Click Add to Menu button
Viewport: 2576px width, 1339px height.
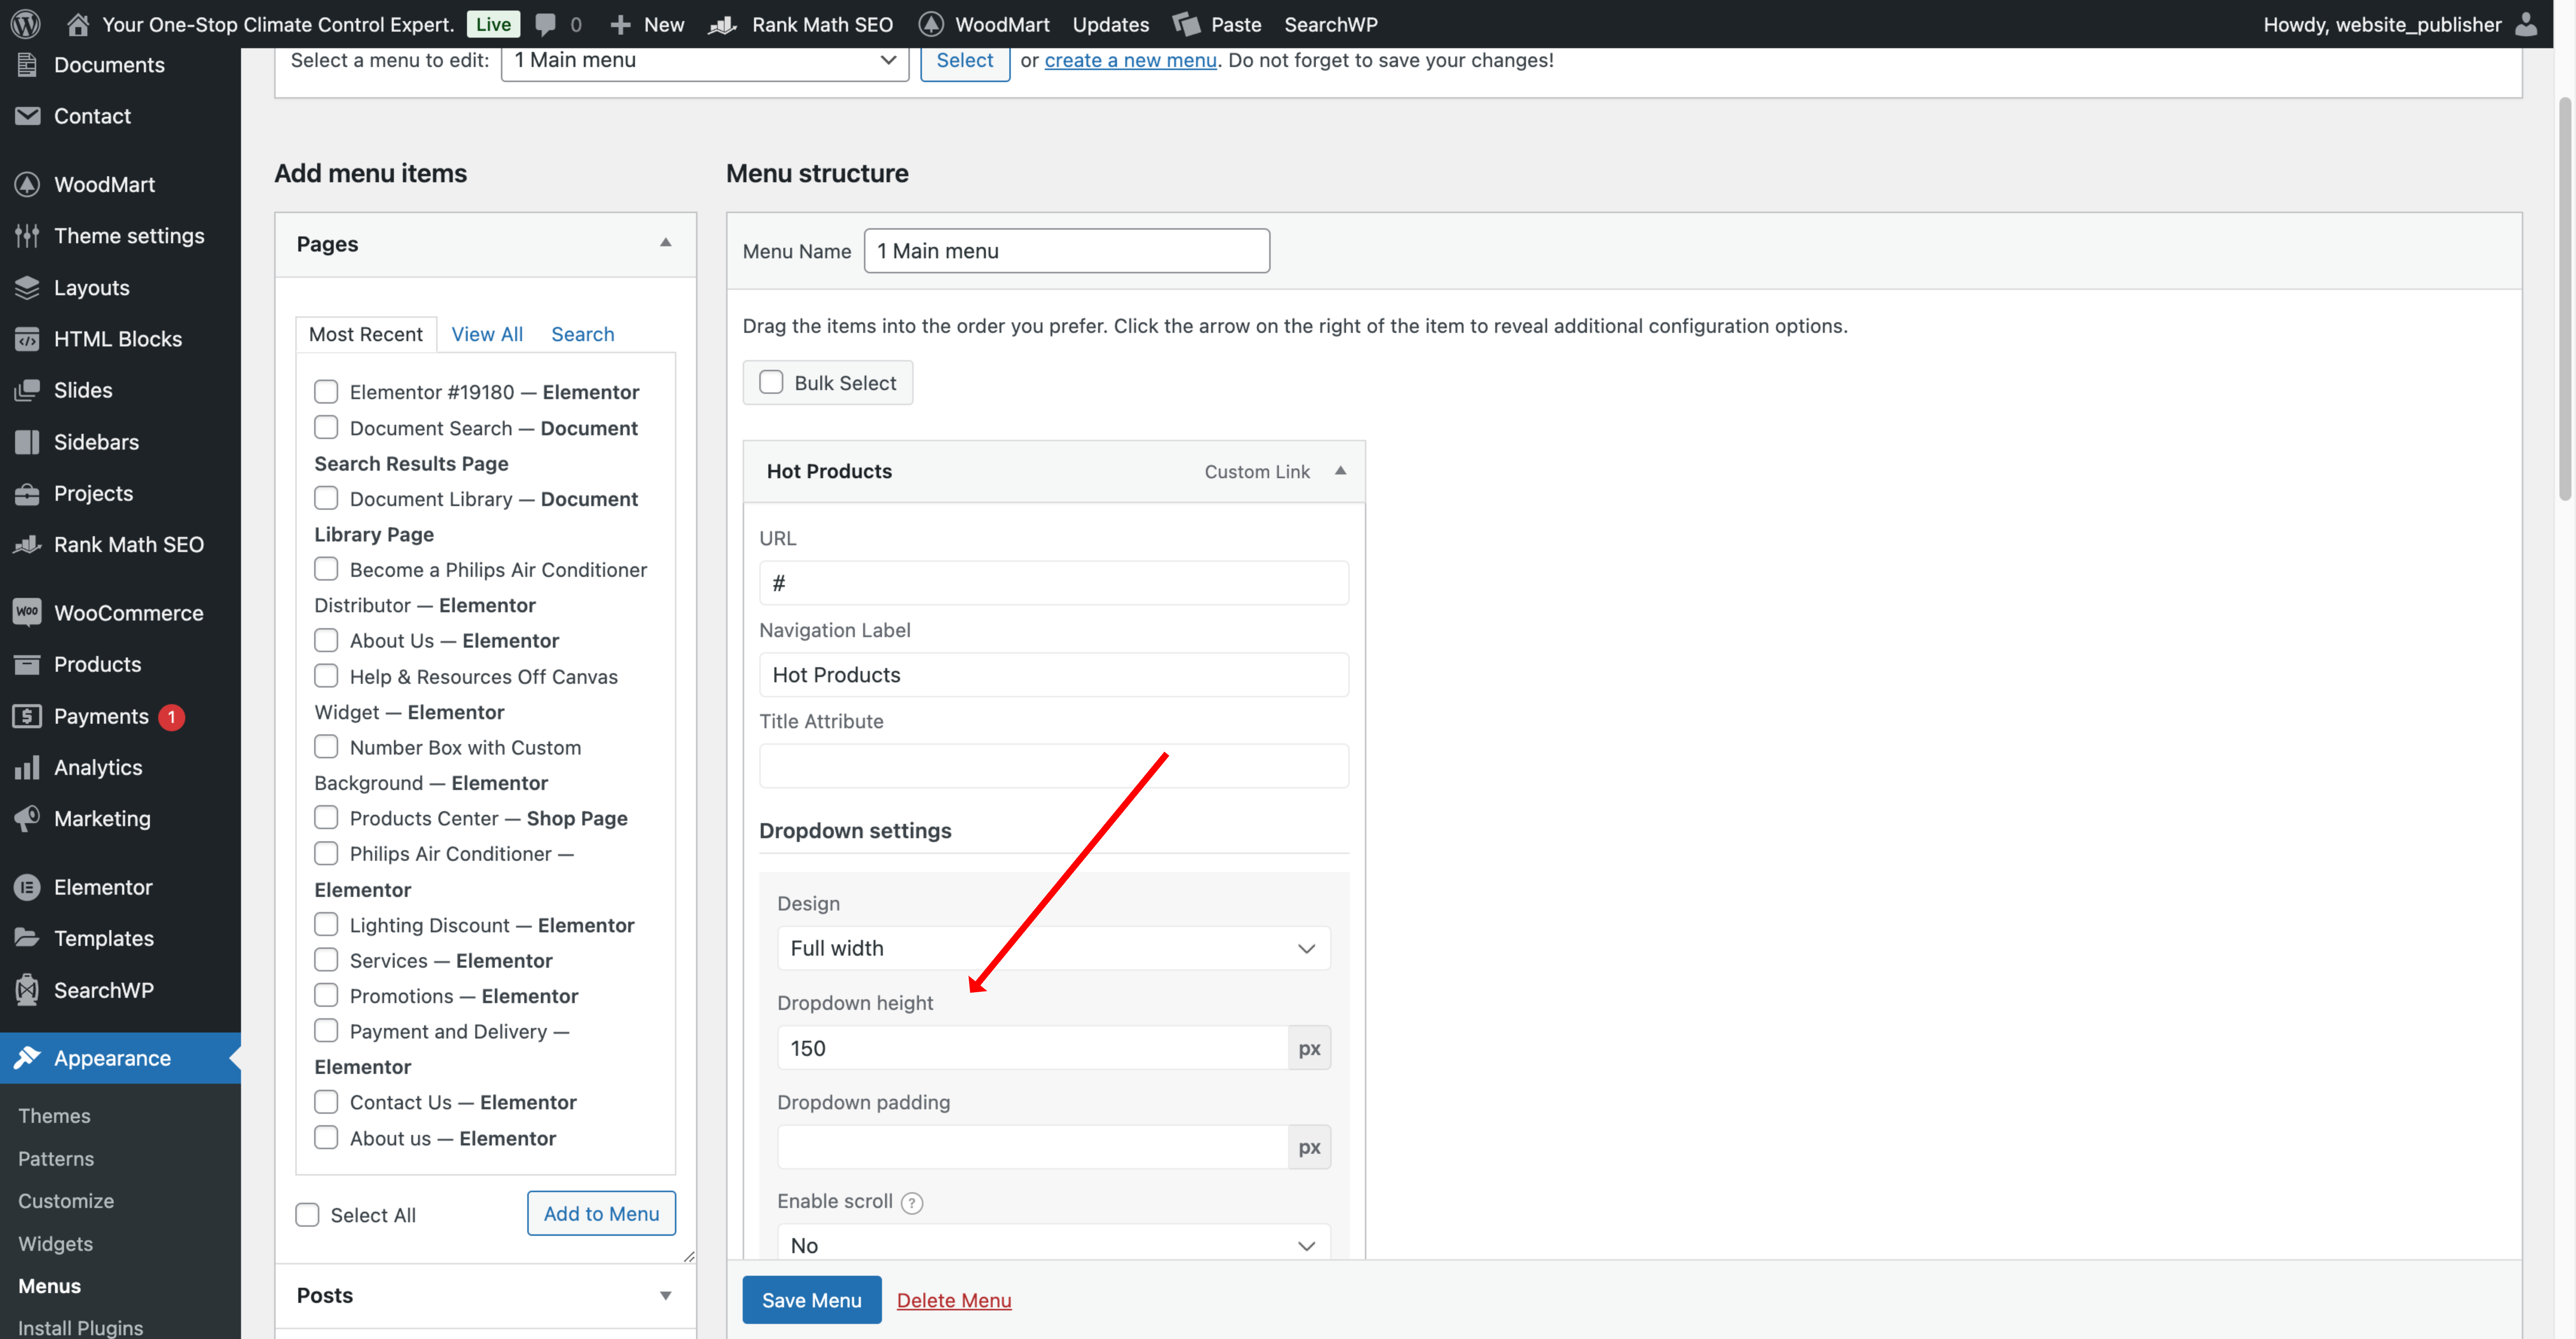tap(601, 1213)
